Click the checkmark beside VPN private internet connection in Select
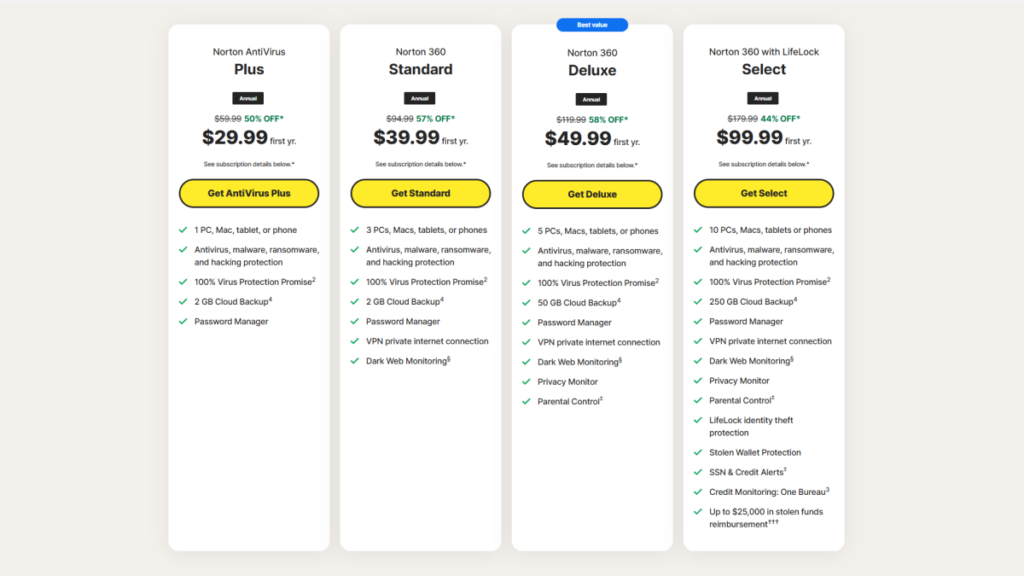Image resolution: width=1024 pixels, height=576 pixels. (x=699, y=341)
